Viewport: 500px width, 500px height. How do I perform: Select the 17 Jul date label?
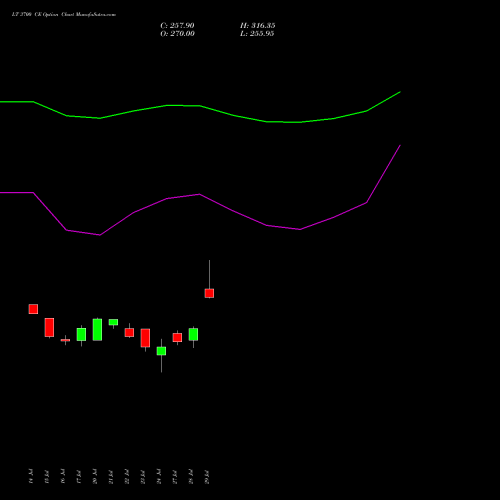79,476
